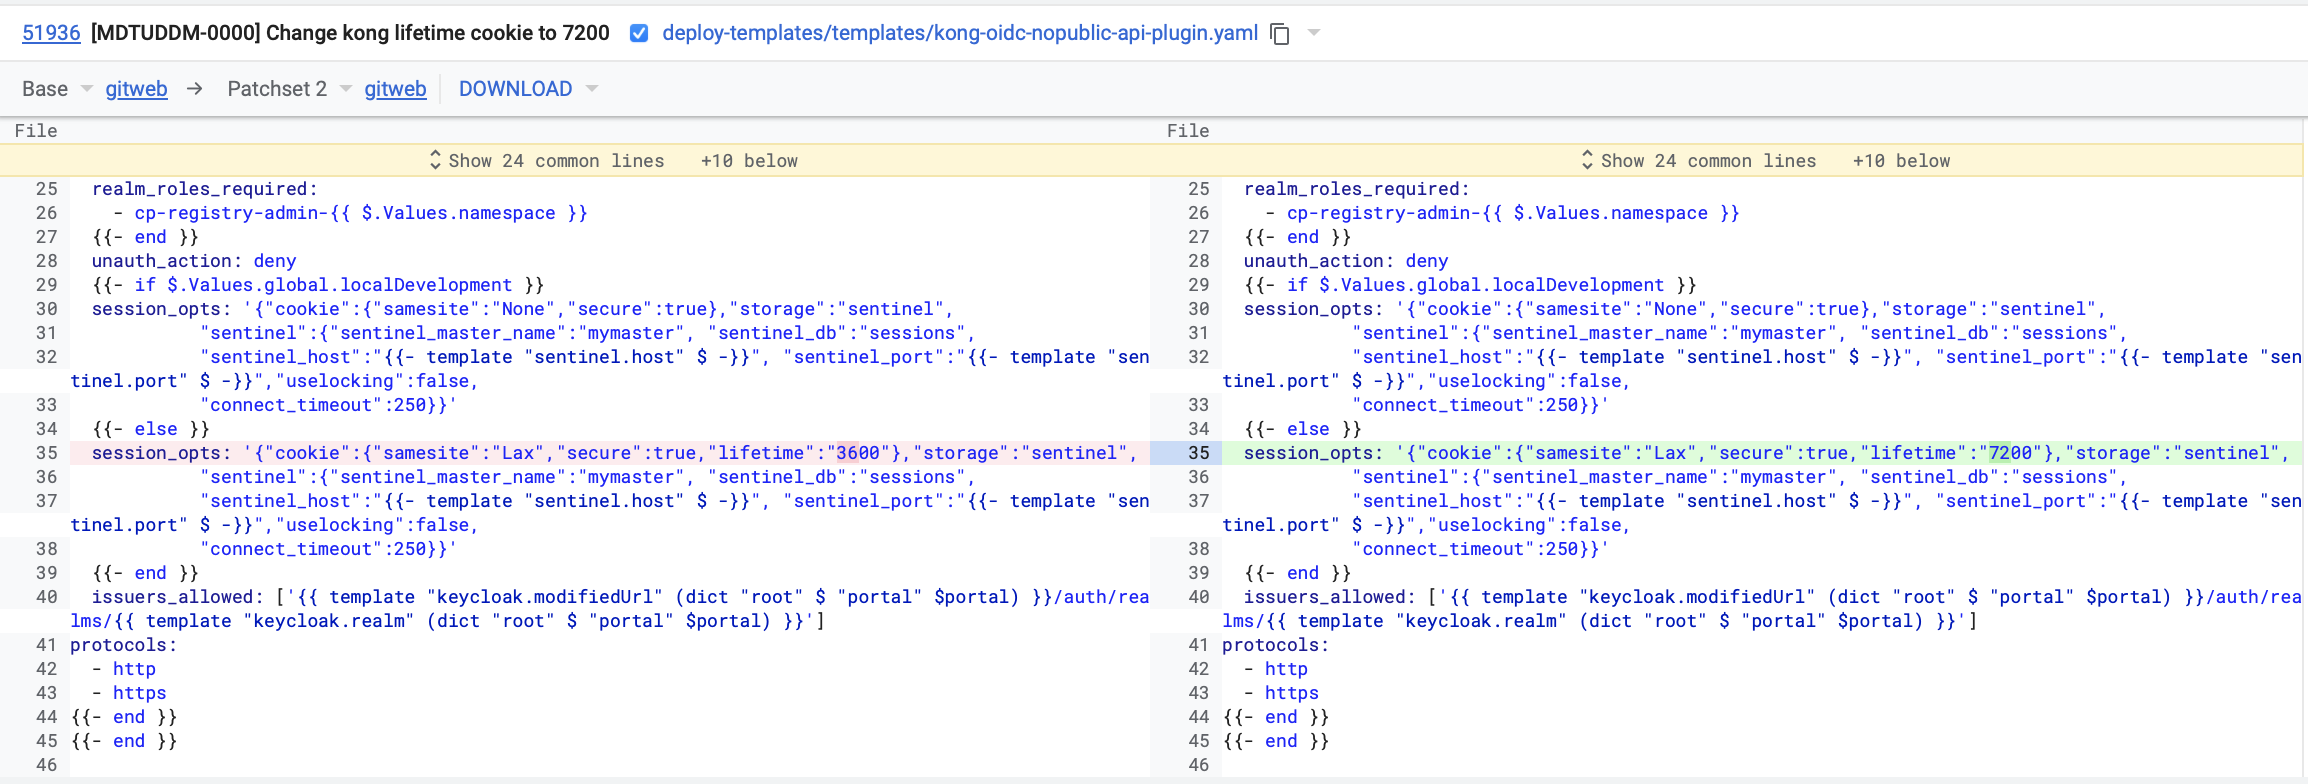The image size is (2308, 784).
Task: Click the changed value 7200 on right
Action: click(x=2010, y=453)
